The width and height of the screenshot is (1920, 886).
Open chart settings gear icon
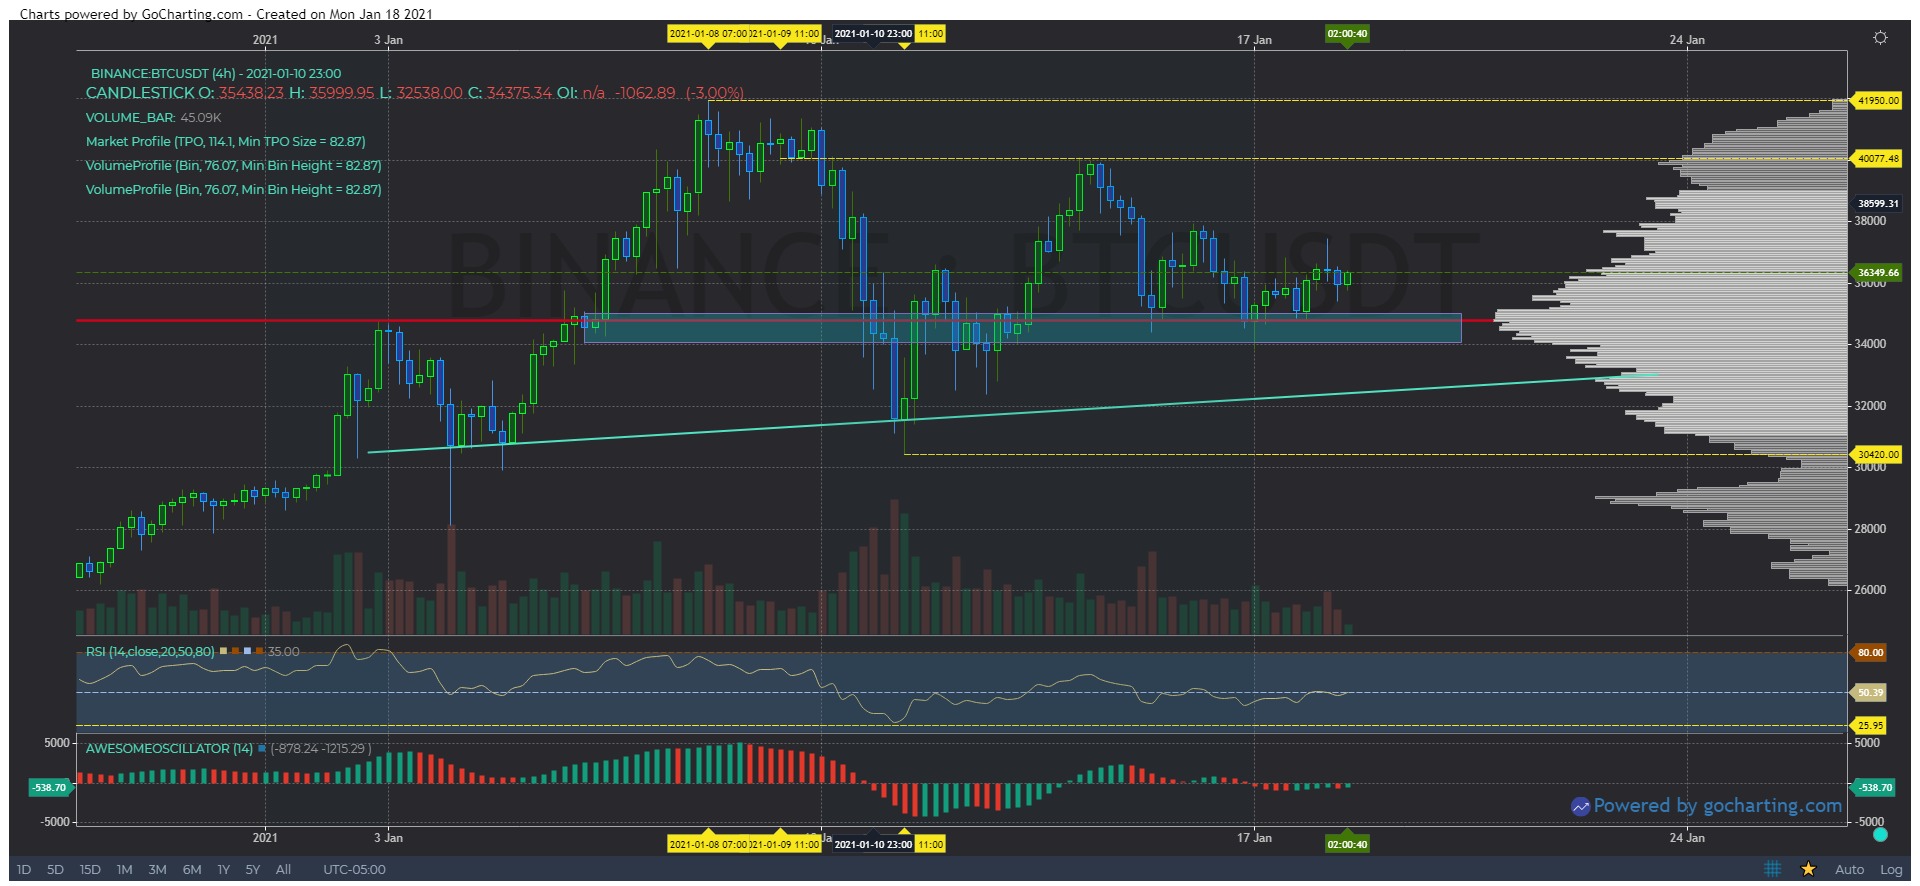click(1880, 38)
